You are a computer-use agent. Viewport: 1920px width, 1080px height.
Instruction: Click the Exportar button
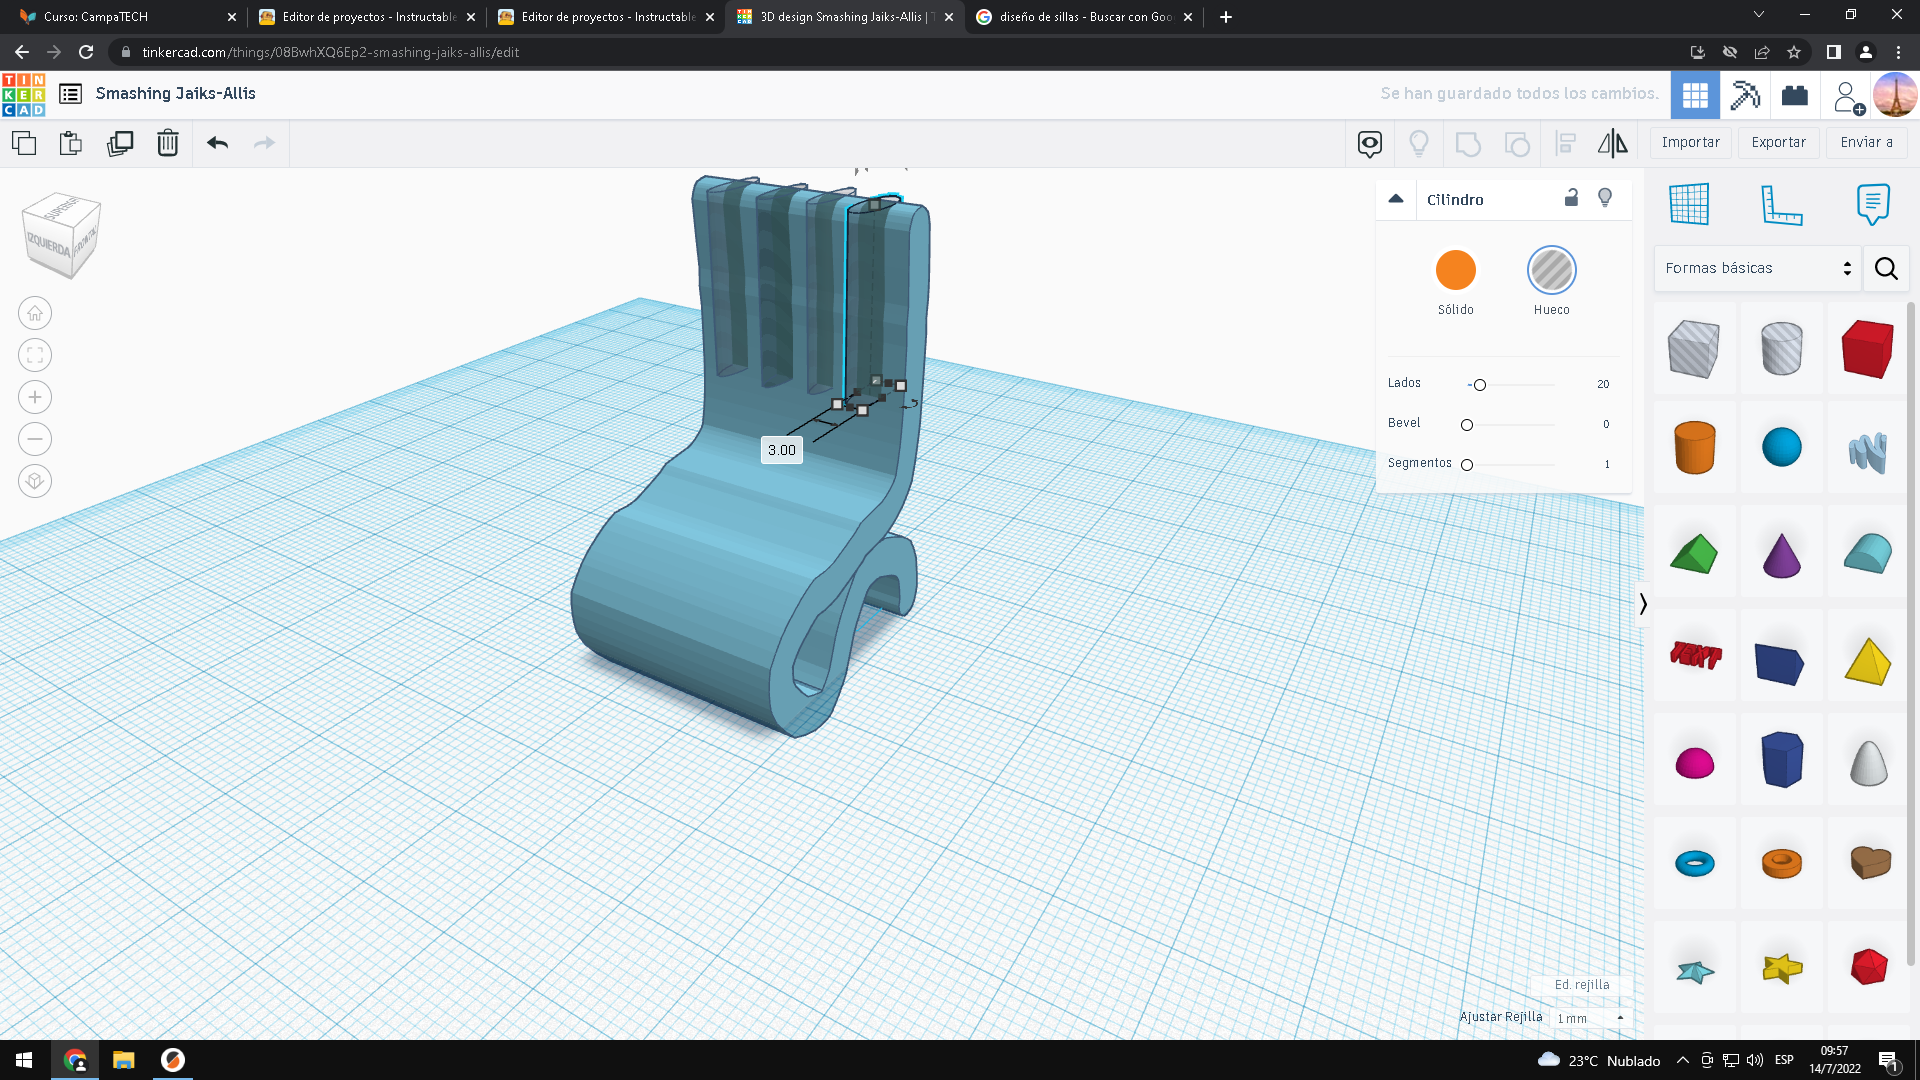point(1778,143)
